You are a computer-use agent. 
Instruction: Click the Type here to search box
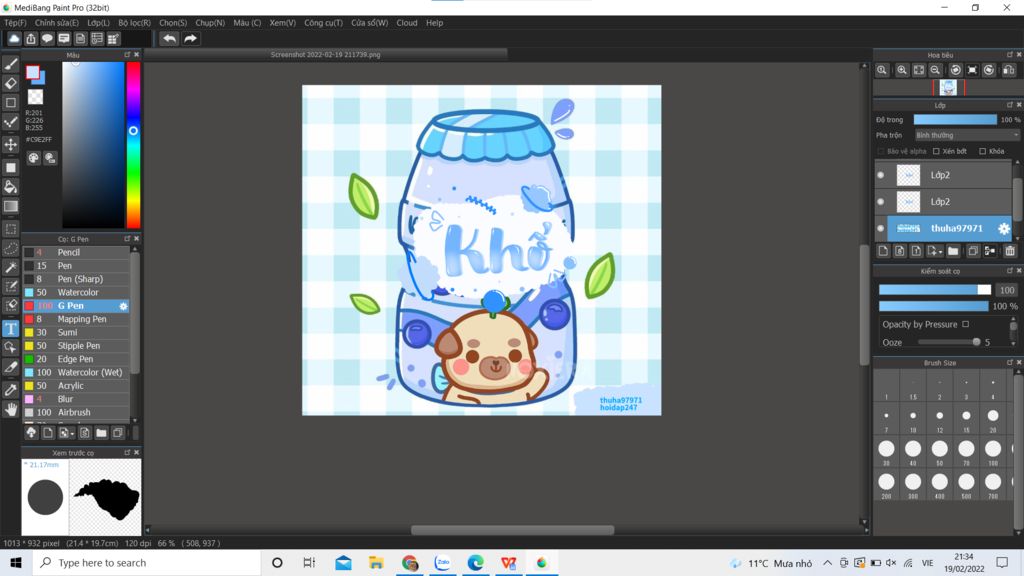147,563
